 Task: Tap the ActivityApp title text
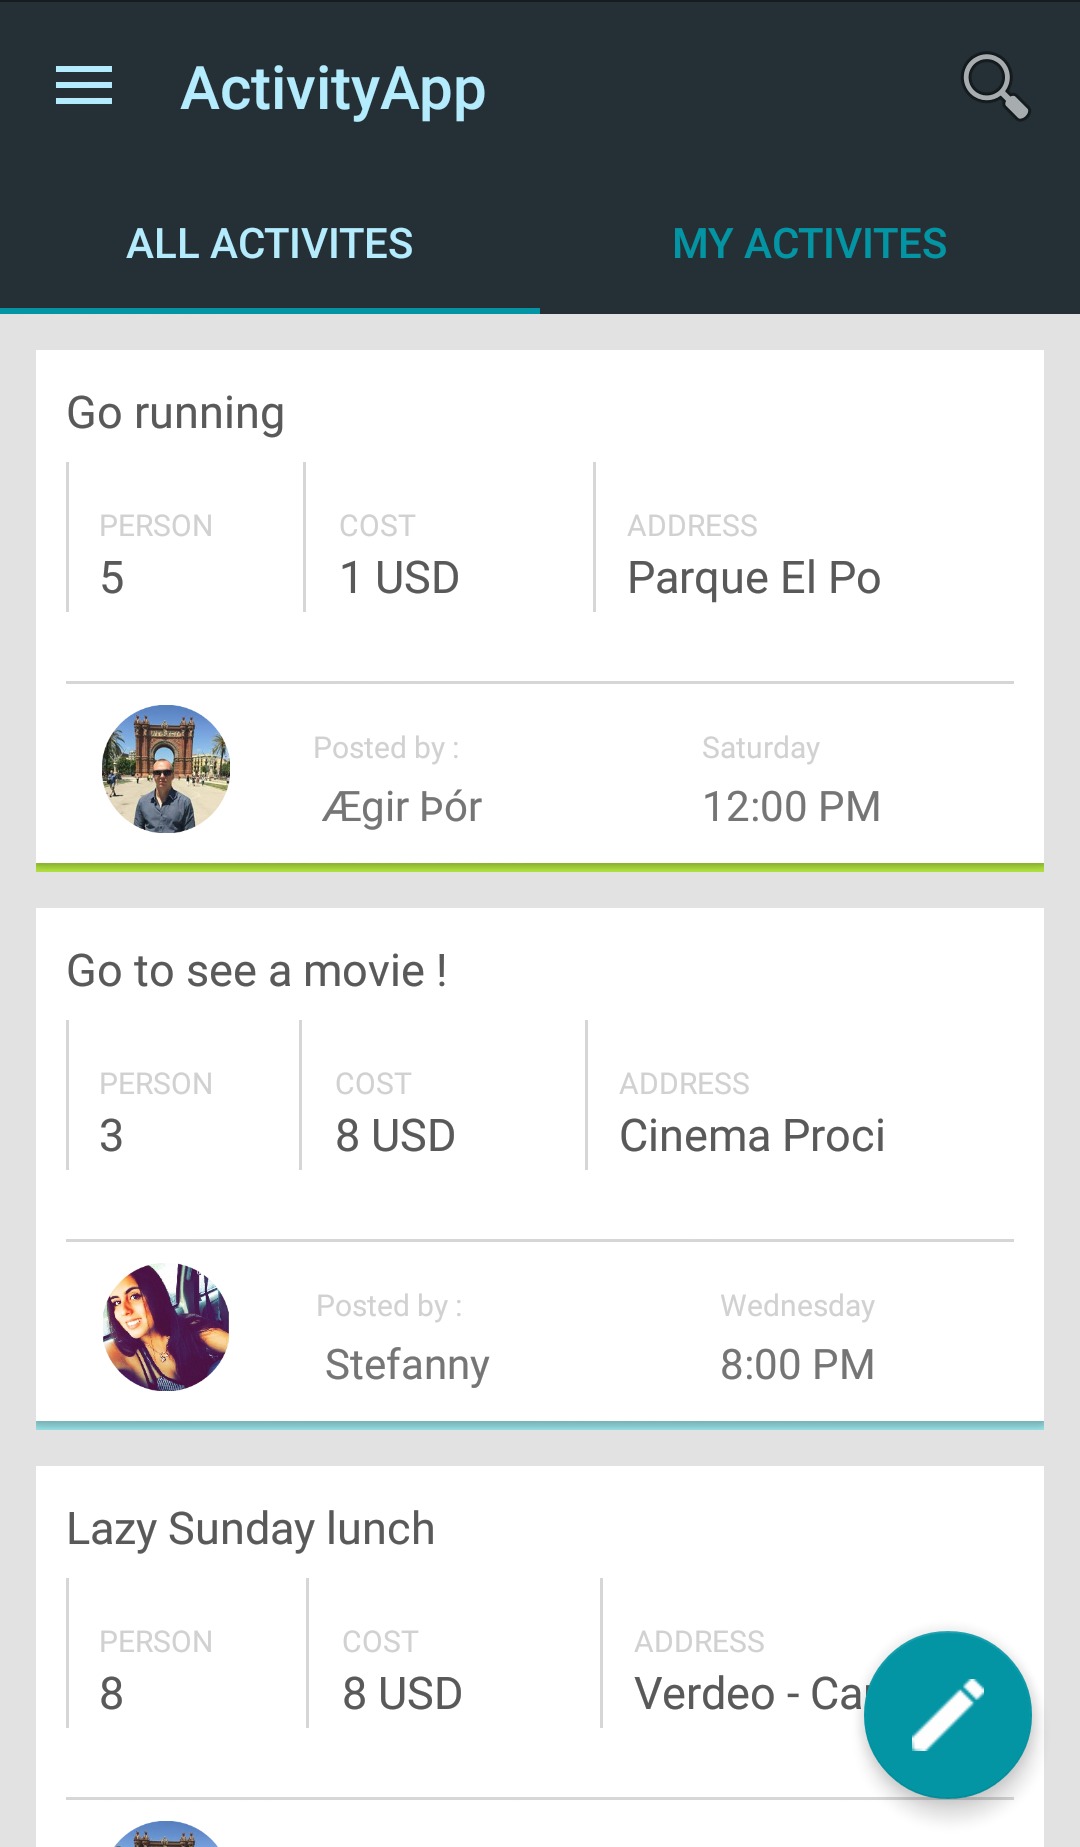(x=333, y=89)
